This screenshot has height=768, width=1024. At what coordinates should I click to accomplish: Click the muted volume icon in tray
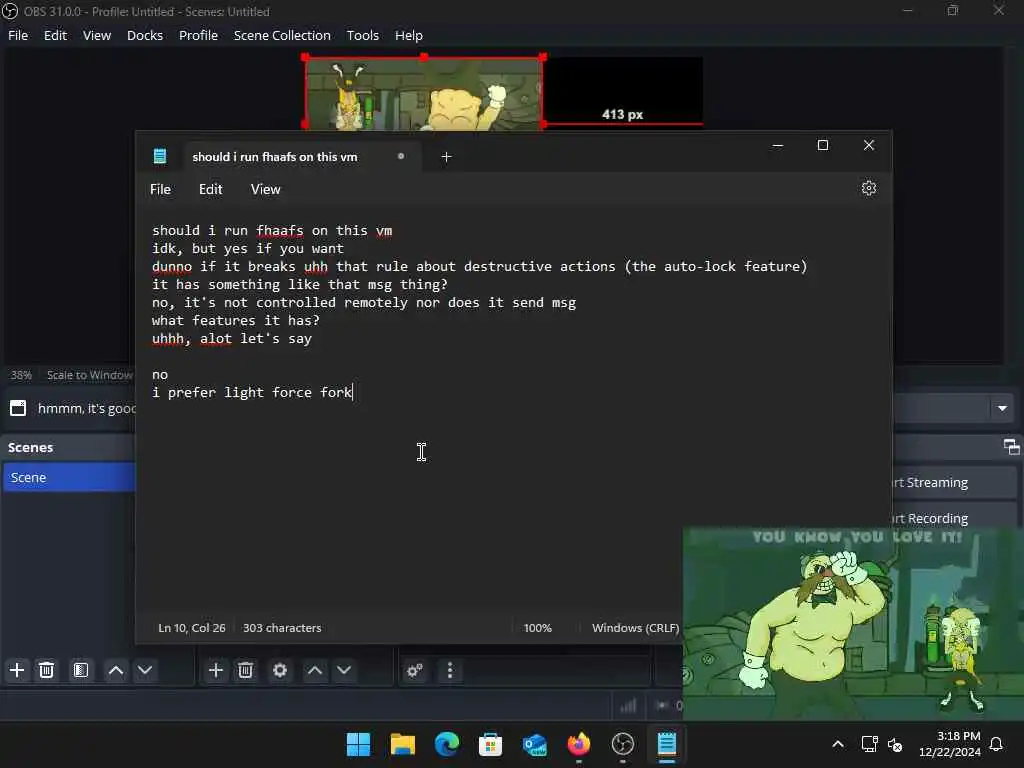pos(895,744)
